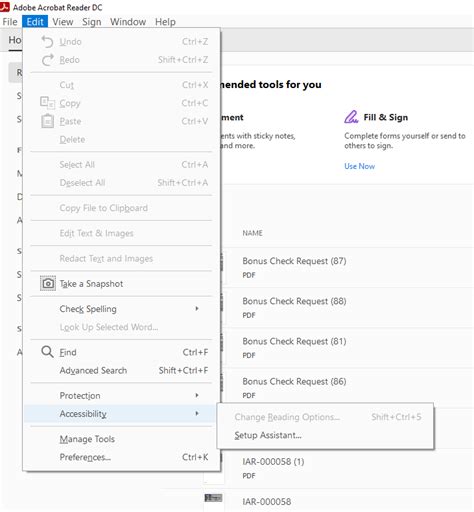Open the Sign menu

92,22
